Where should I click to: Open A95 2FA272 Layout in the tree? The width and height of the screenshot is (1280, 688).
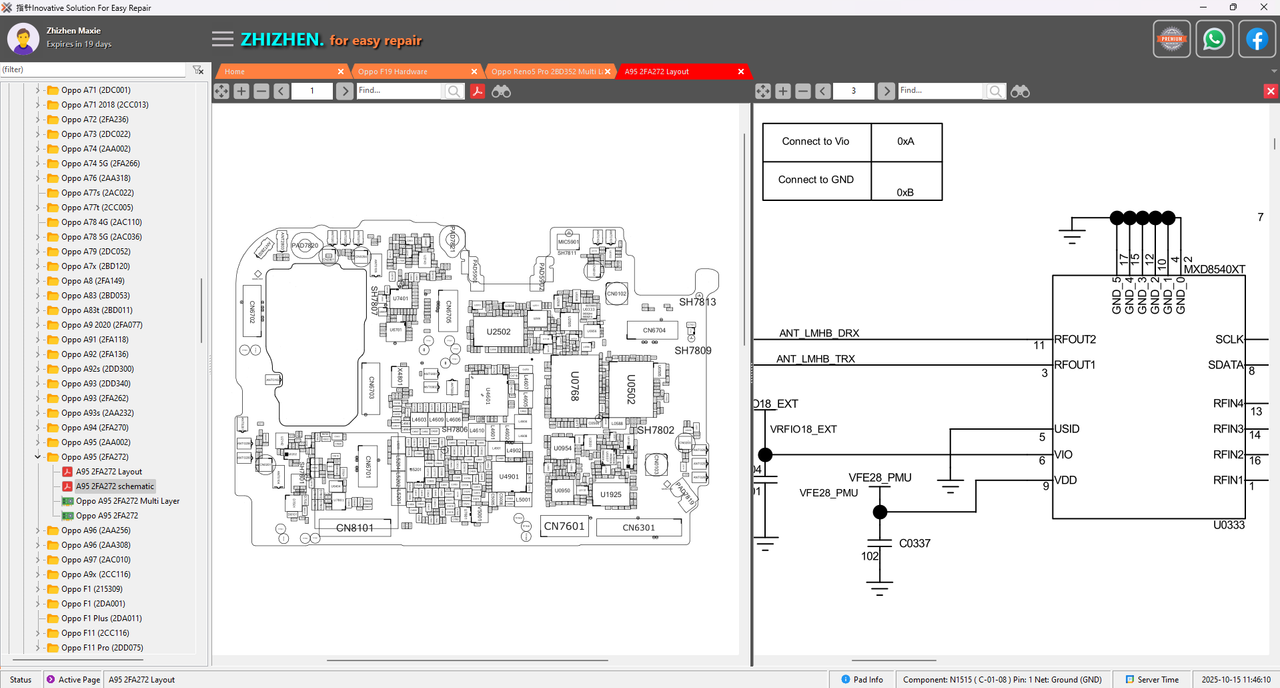pos(109,472)
